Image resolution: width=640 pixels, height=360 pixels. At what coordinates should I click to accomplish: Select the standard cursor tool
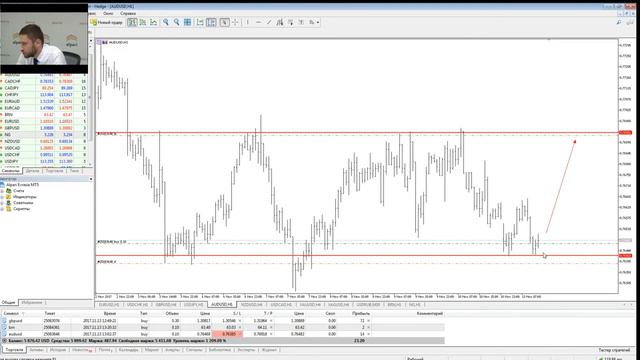pos(224,22)
